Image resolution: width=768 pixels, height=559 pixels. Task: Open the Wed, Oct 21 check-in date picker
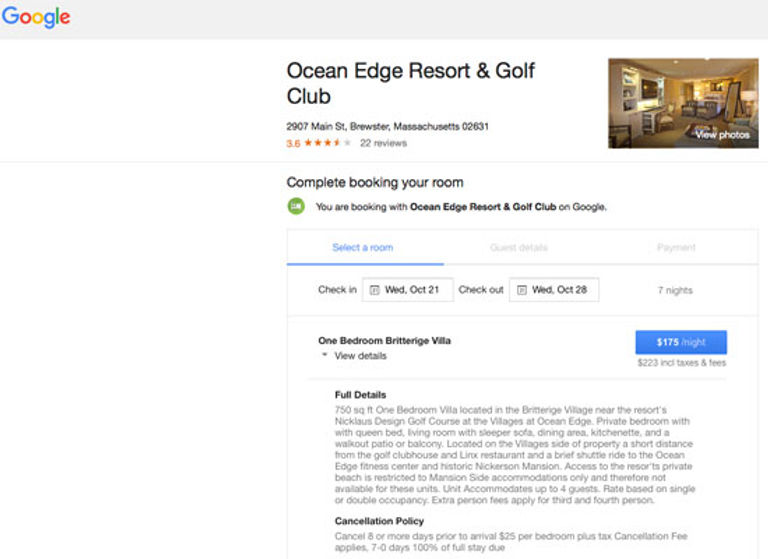408,290
